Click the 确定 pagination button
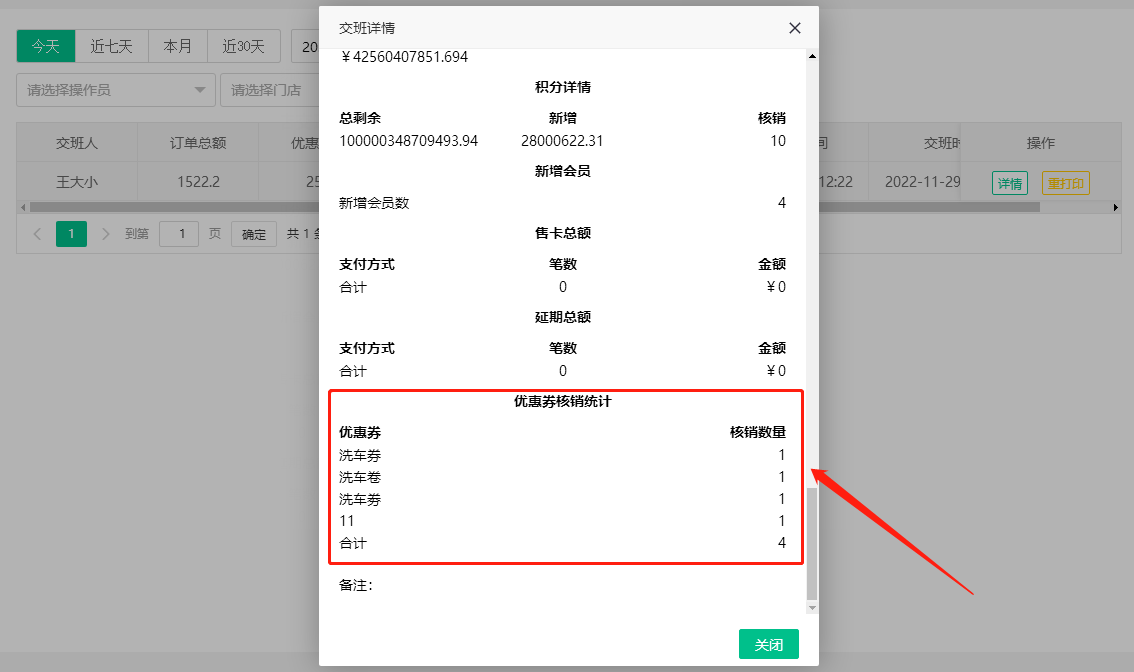Viewport: 1134px width, 672px height. pos(254,234)
